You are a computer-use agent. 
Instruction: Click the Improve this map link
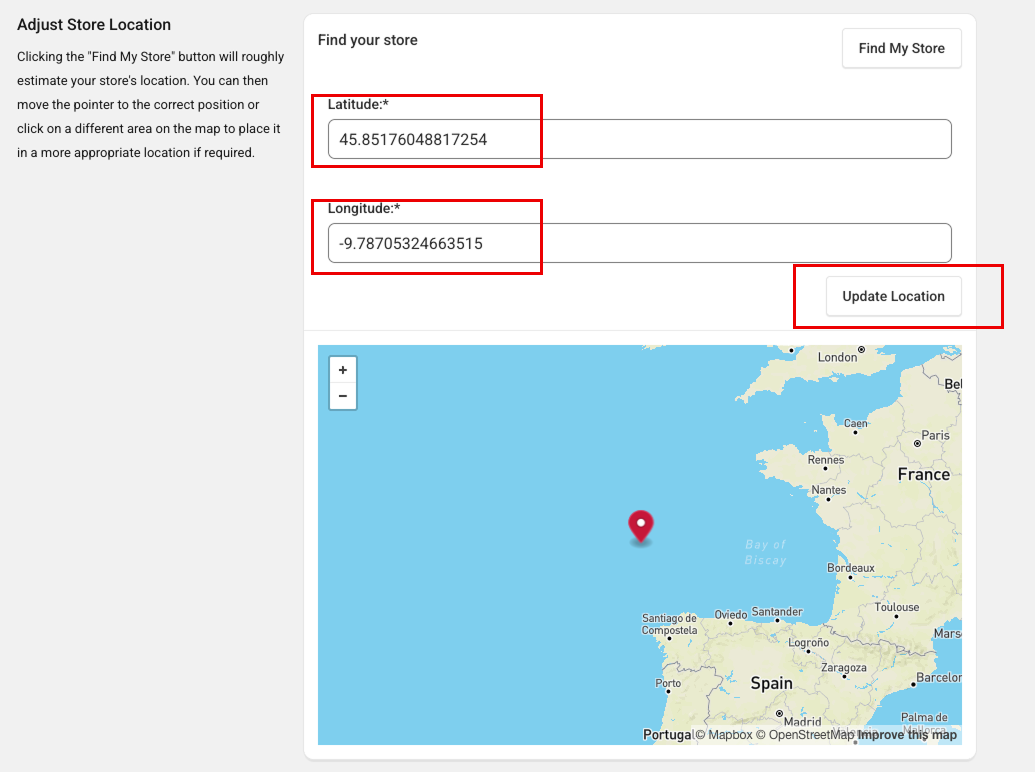click(906, 734)
